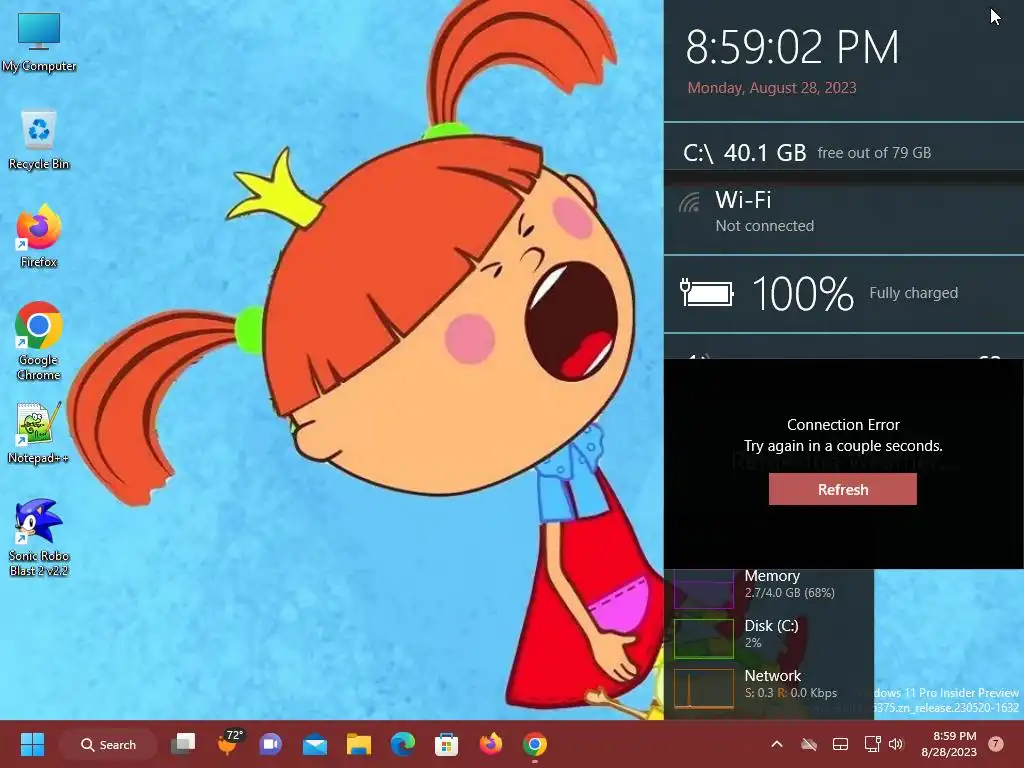The width and height of the screenshot is (1024, 768).
Task: Click the battery icon in widget
Action: pos(707,293)
